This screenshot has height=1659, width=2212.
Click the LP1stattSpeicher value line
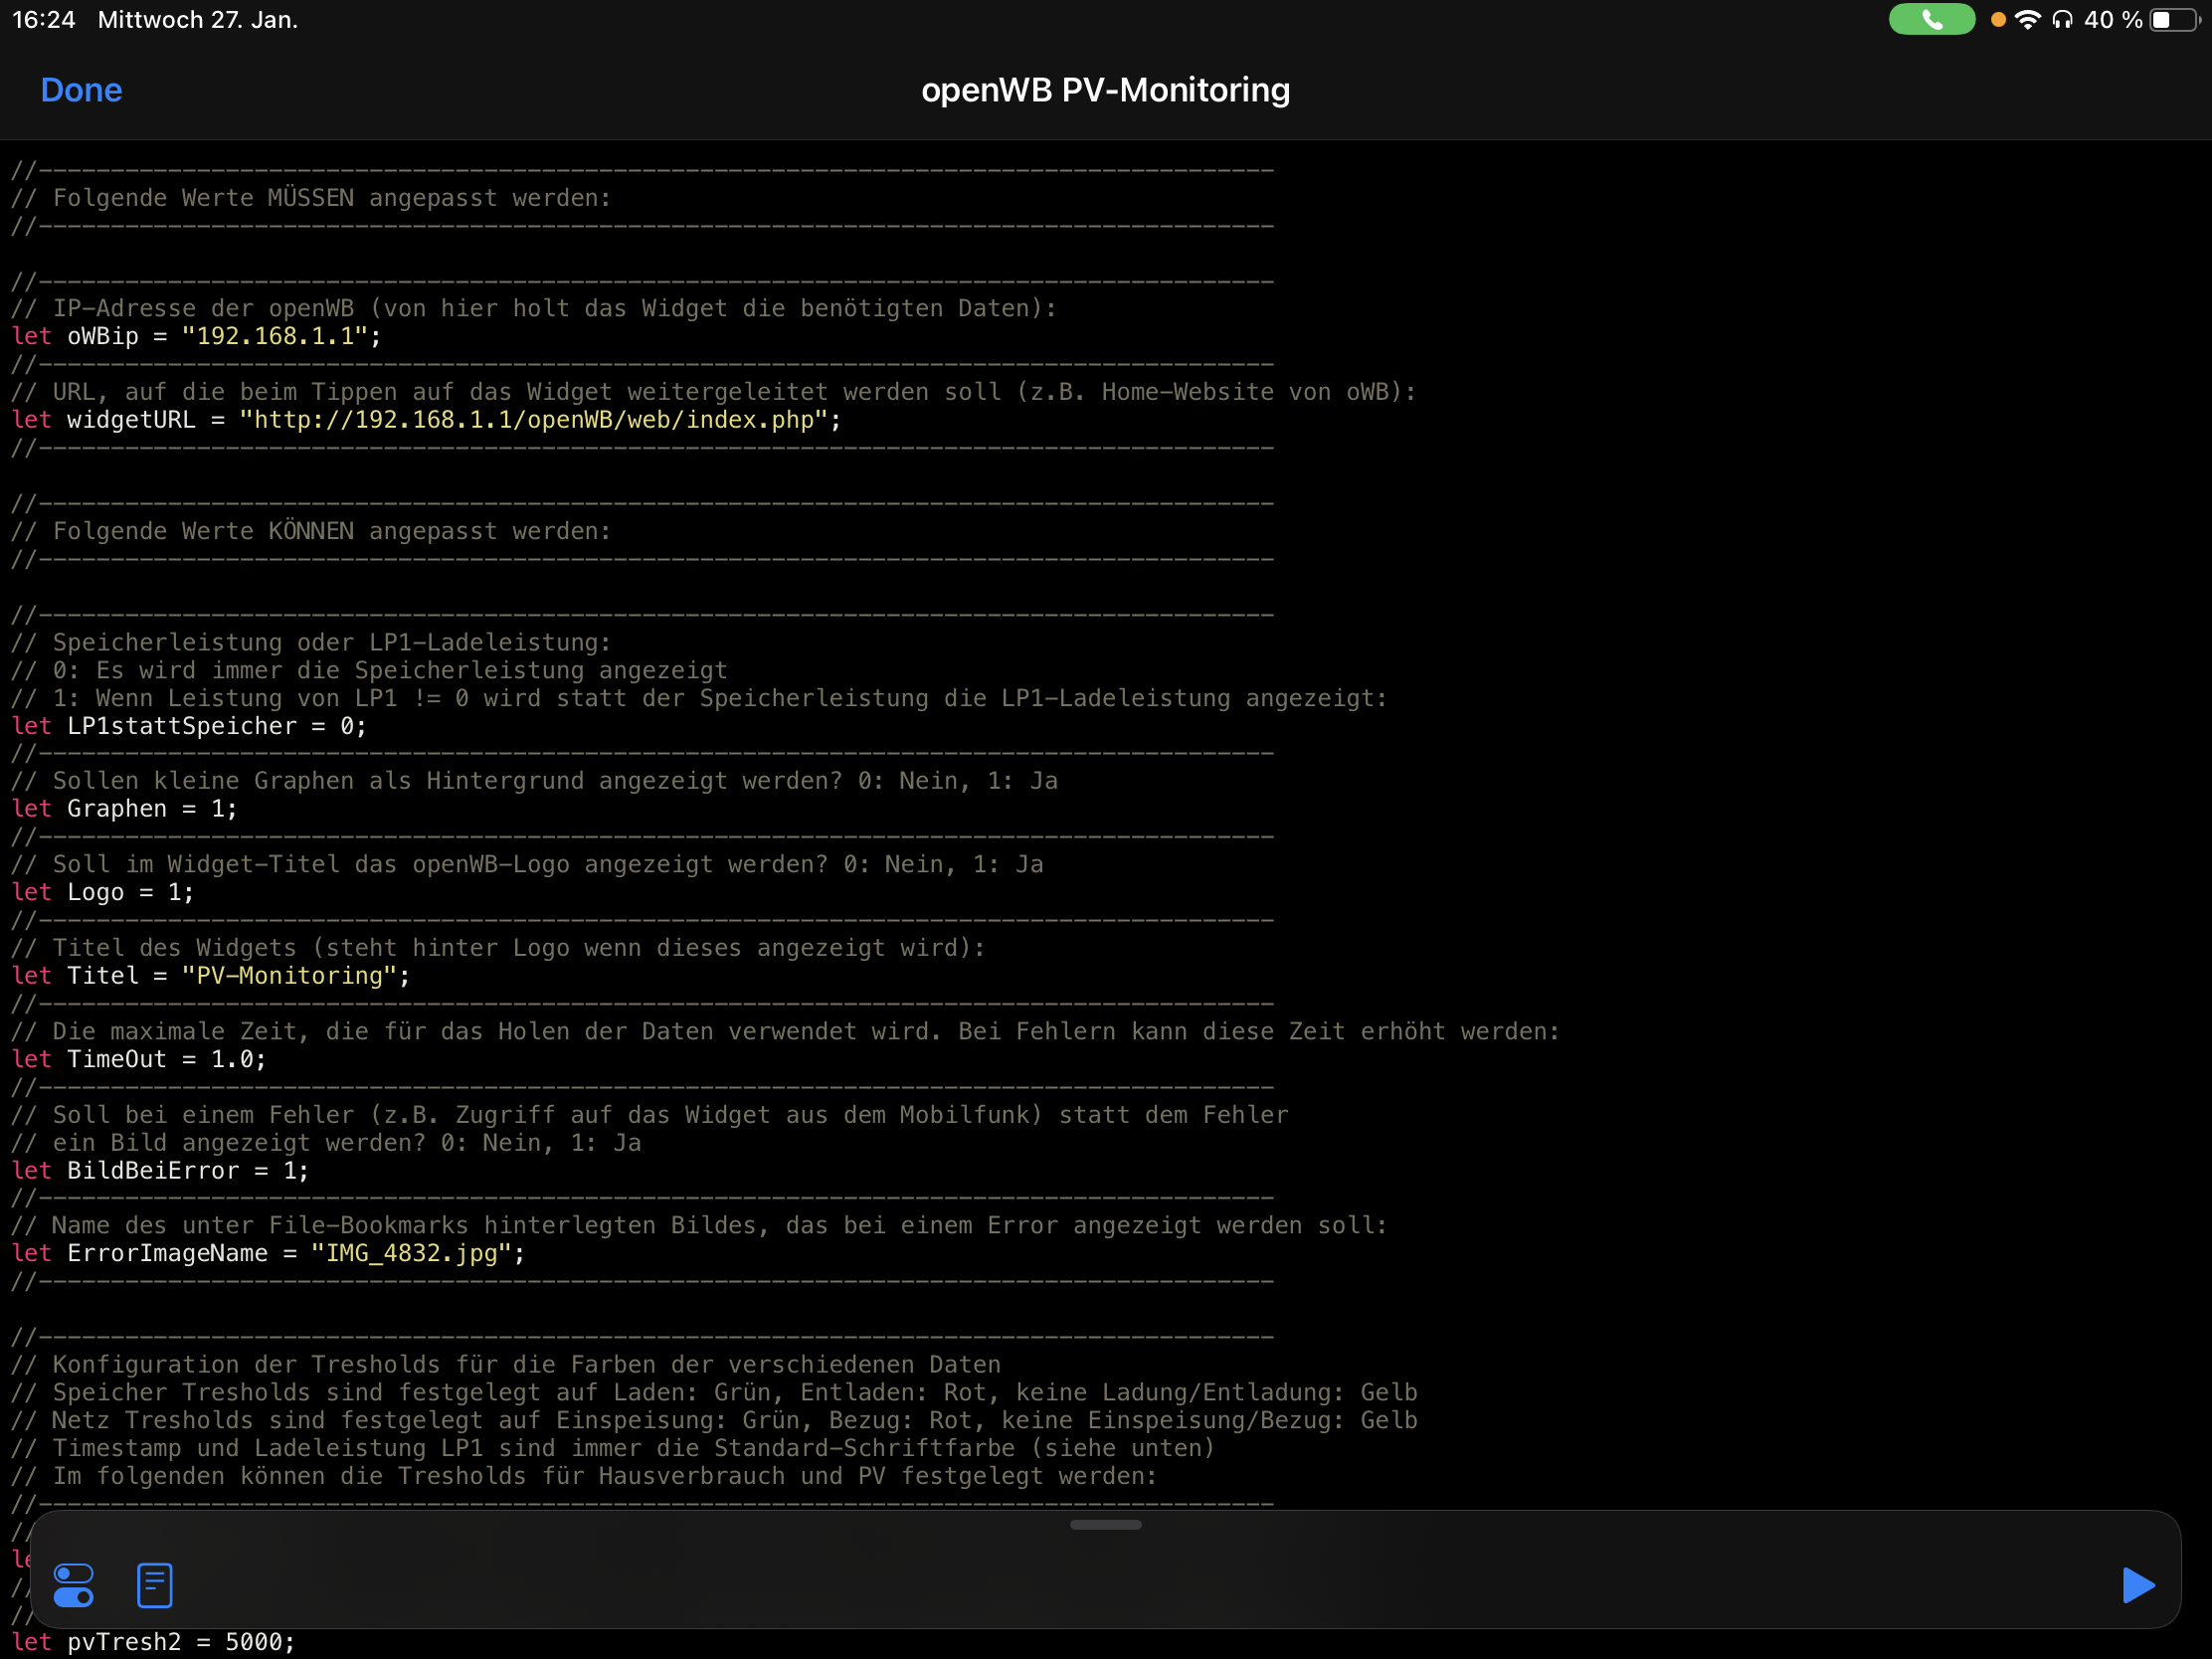pos(190,726)
